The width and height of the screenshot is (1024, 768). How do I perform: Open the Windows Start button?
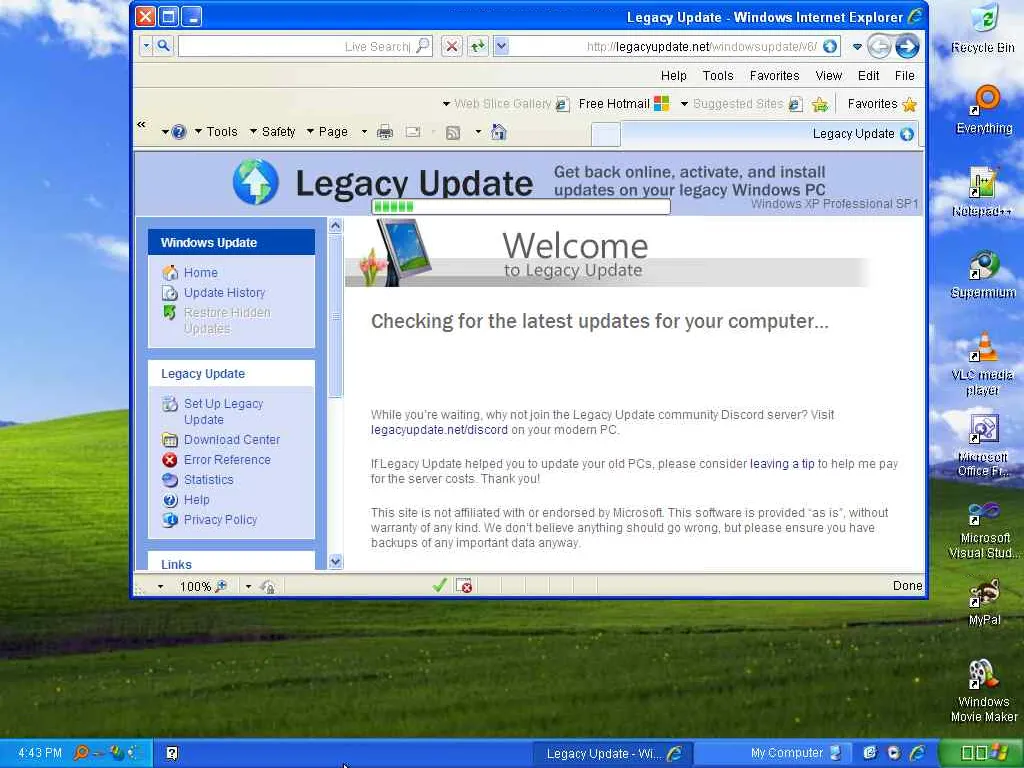click(981, 753)
